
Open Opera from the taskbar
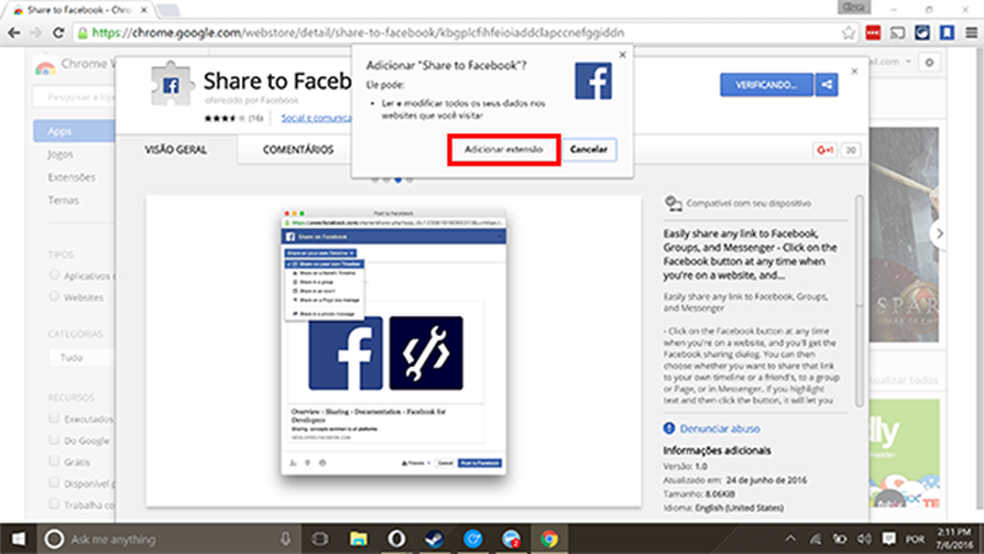pos(396,539)
